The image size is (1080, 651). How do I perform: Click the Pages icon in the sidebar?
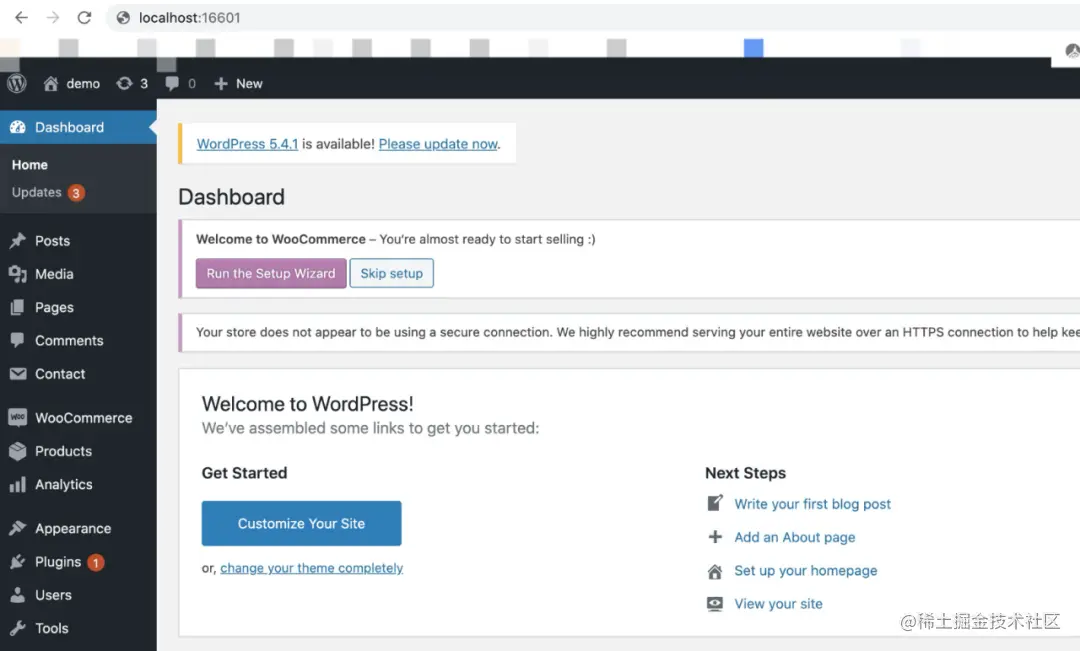(x=18, y=307)
